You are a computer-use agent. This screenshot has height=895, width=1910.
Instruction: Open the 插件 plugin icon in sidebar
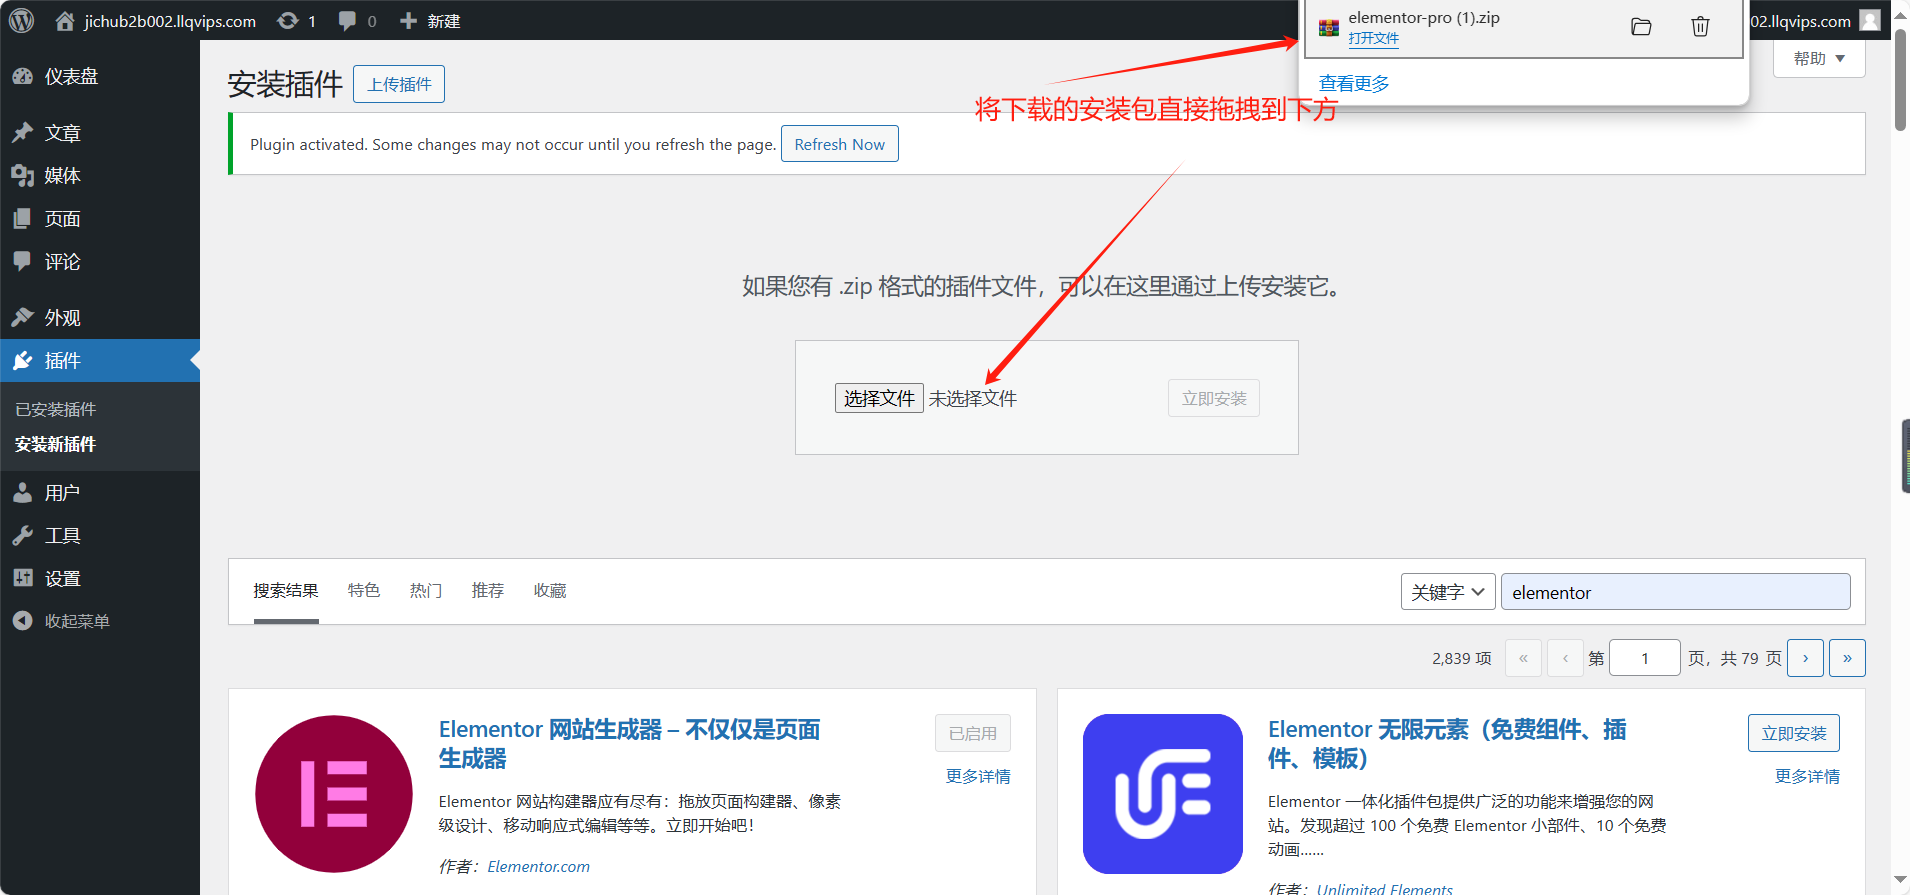coord(22,361)
